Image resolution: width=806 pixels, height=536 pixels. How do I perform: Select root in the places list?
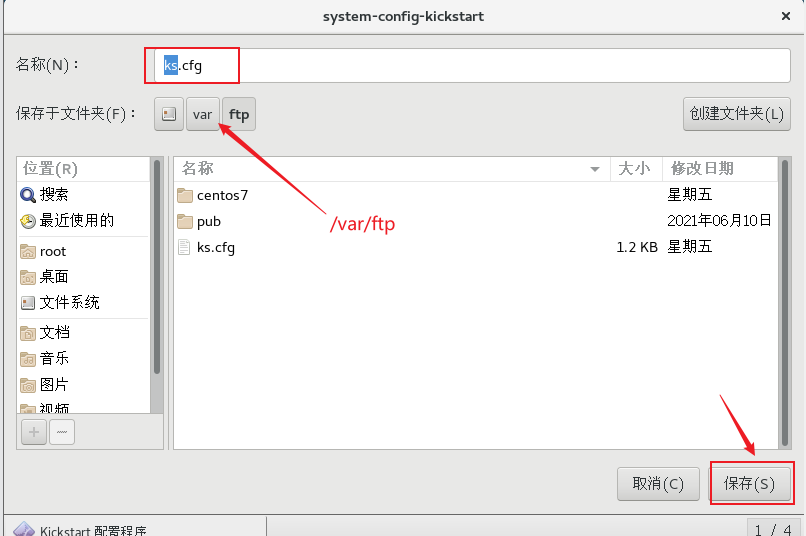(84, 252)
